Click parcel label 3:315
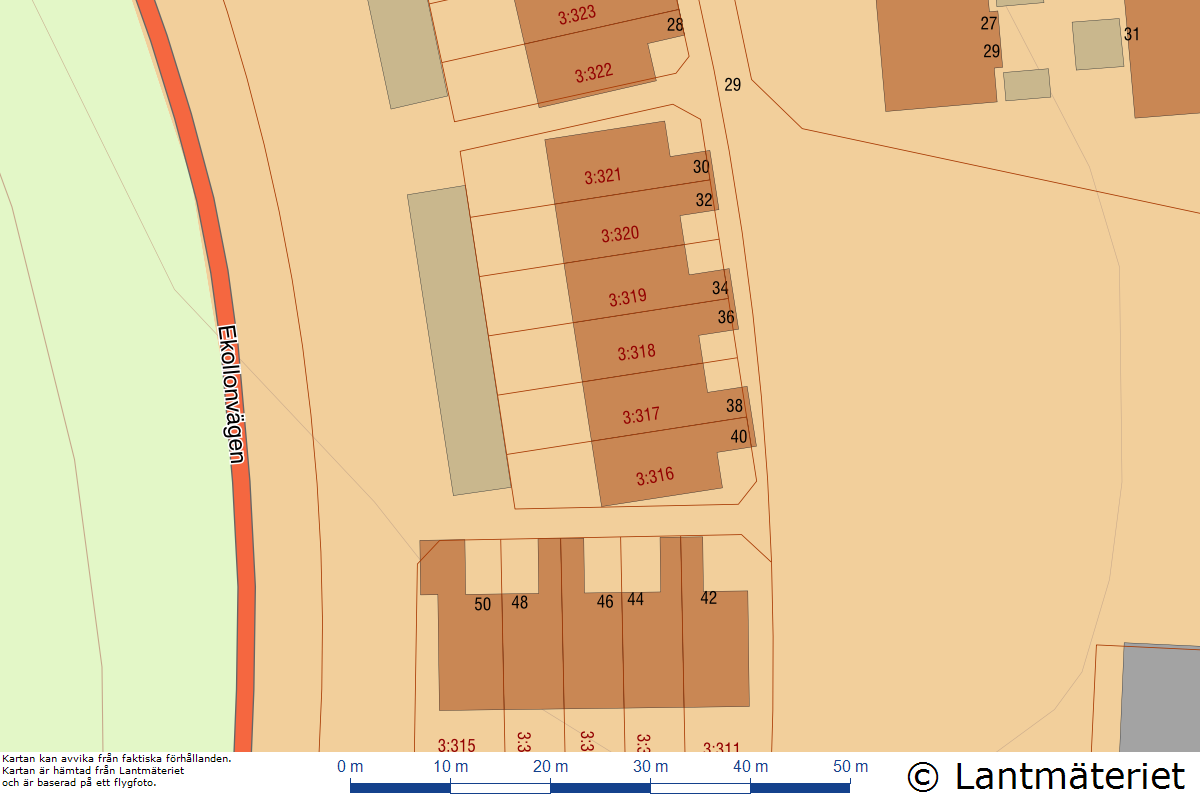1200x800 pixels. click(456, 745)
